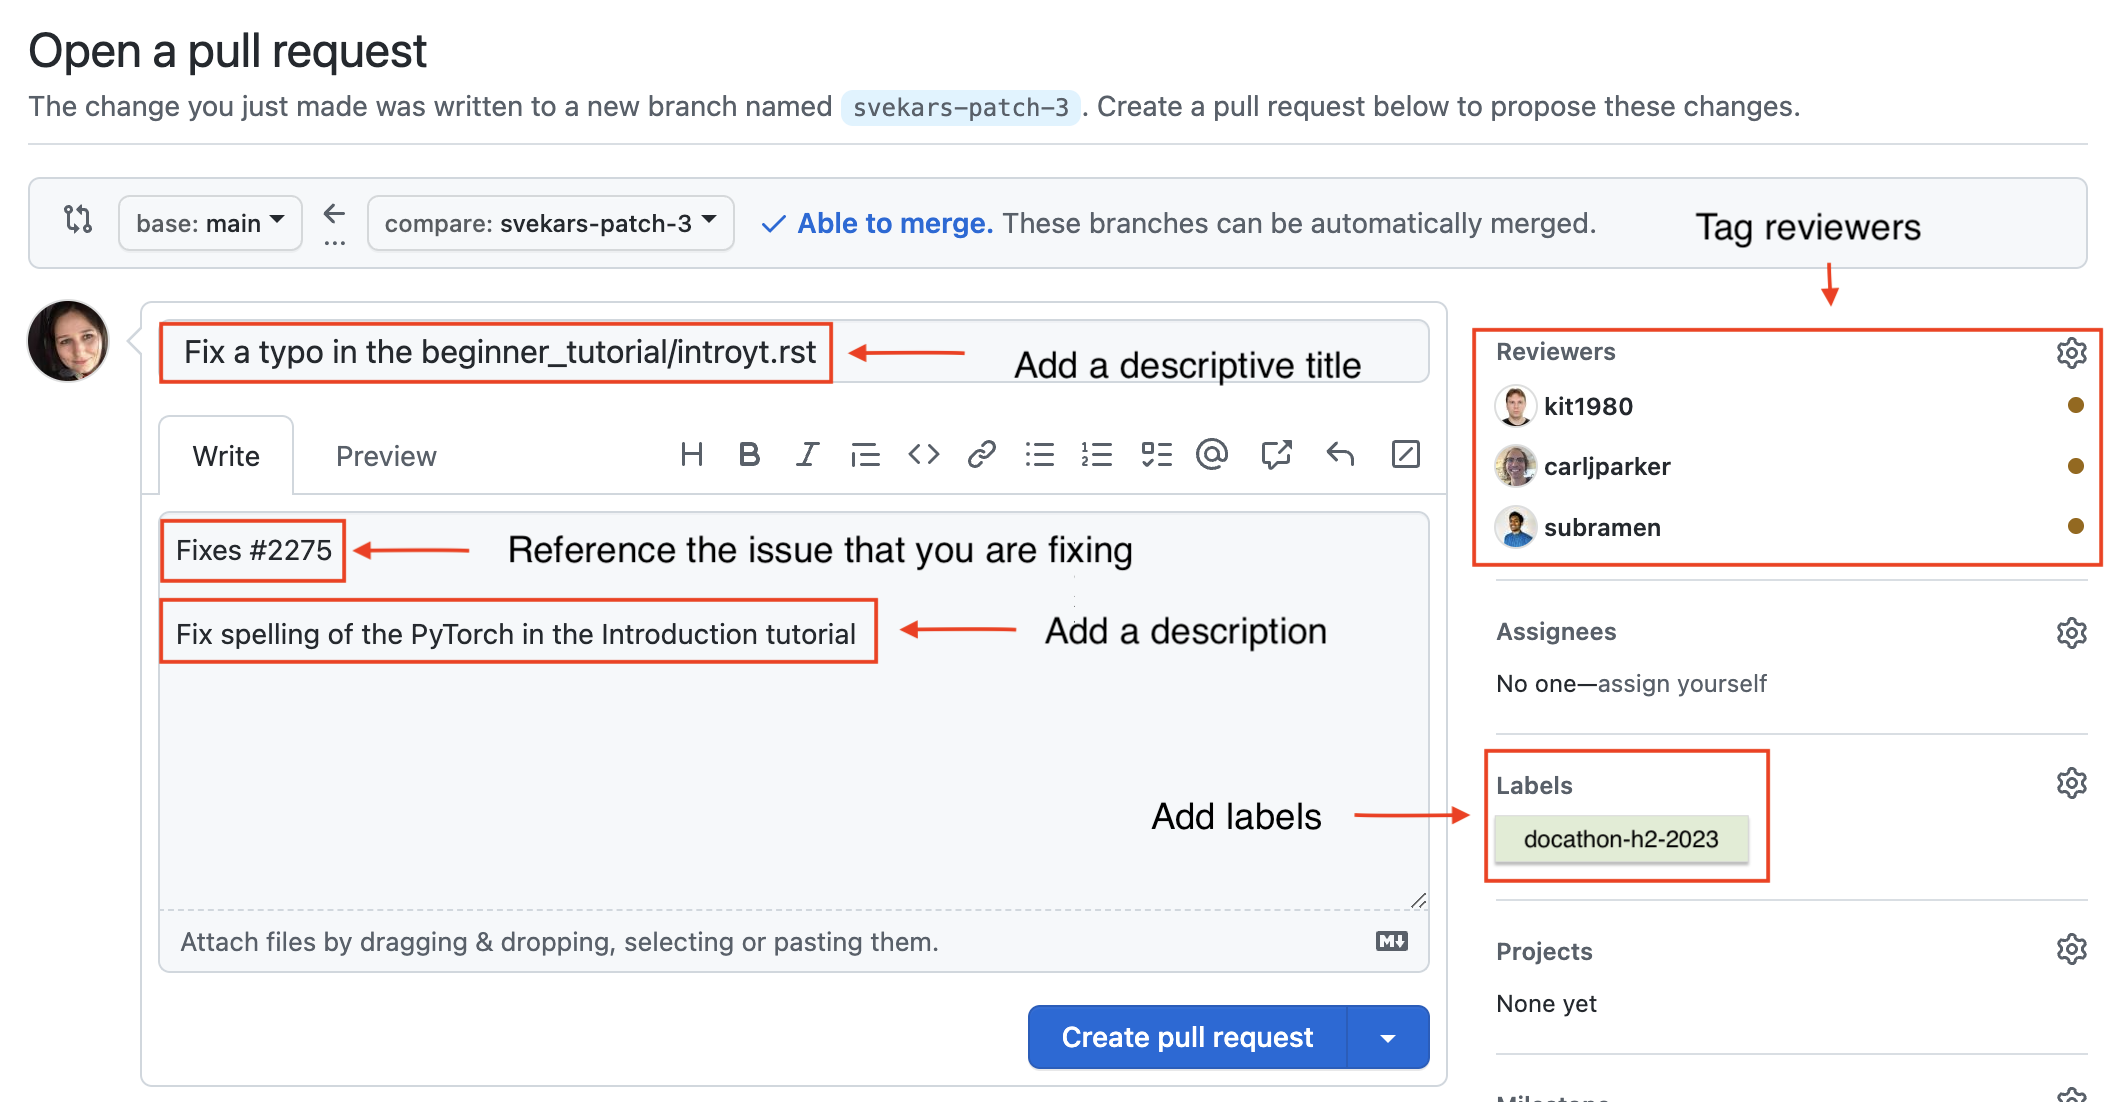This screenshot has height=1102, width=2115.
Task: Click the assign yourself link
Action: click(1682, 684)
